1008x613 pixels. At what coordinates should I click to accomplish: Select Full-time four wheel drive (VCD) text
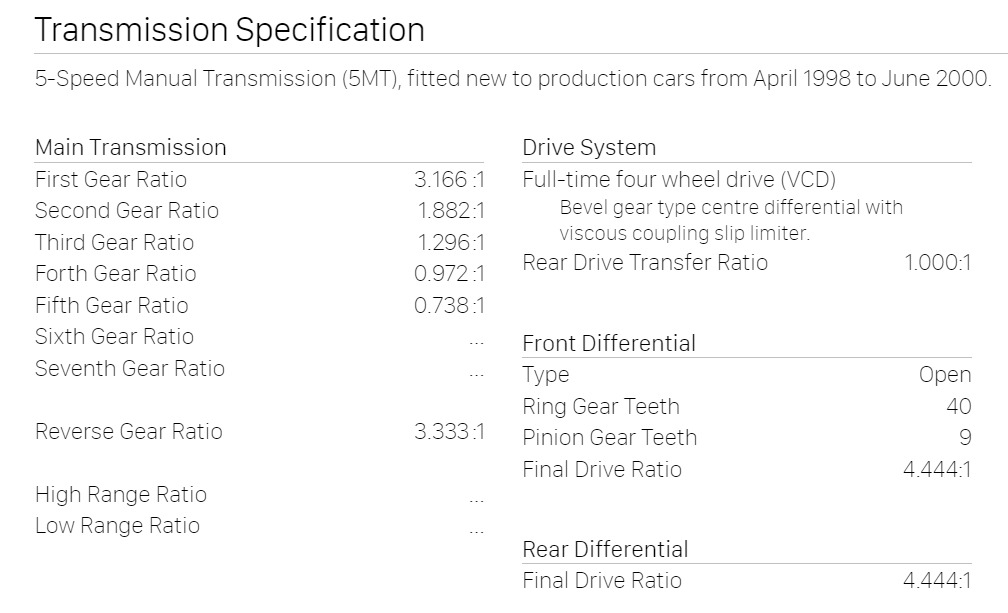679,179
